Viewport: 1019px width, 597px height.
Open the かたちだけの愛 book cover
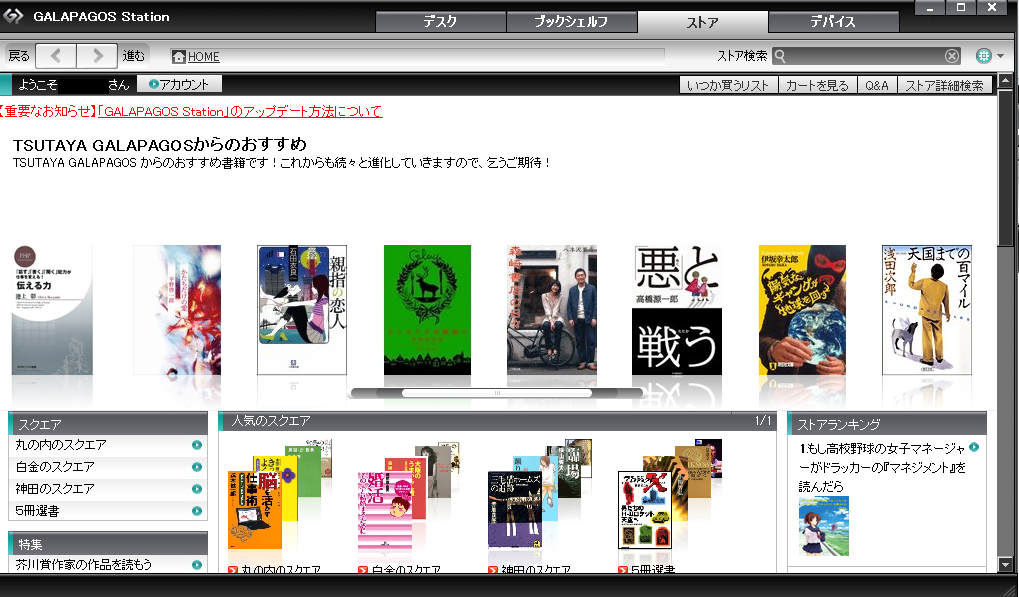coord(177,310)
